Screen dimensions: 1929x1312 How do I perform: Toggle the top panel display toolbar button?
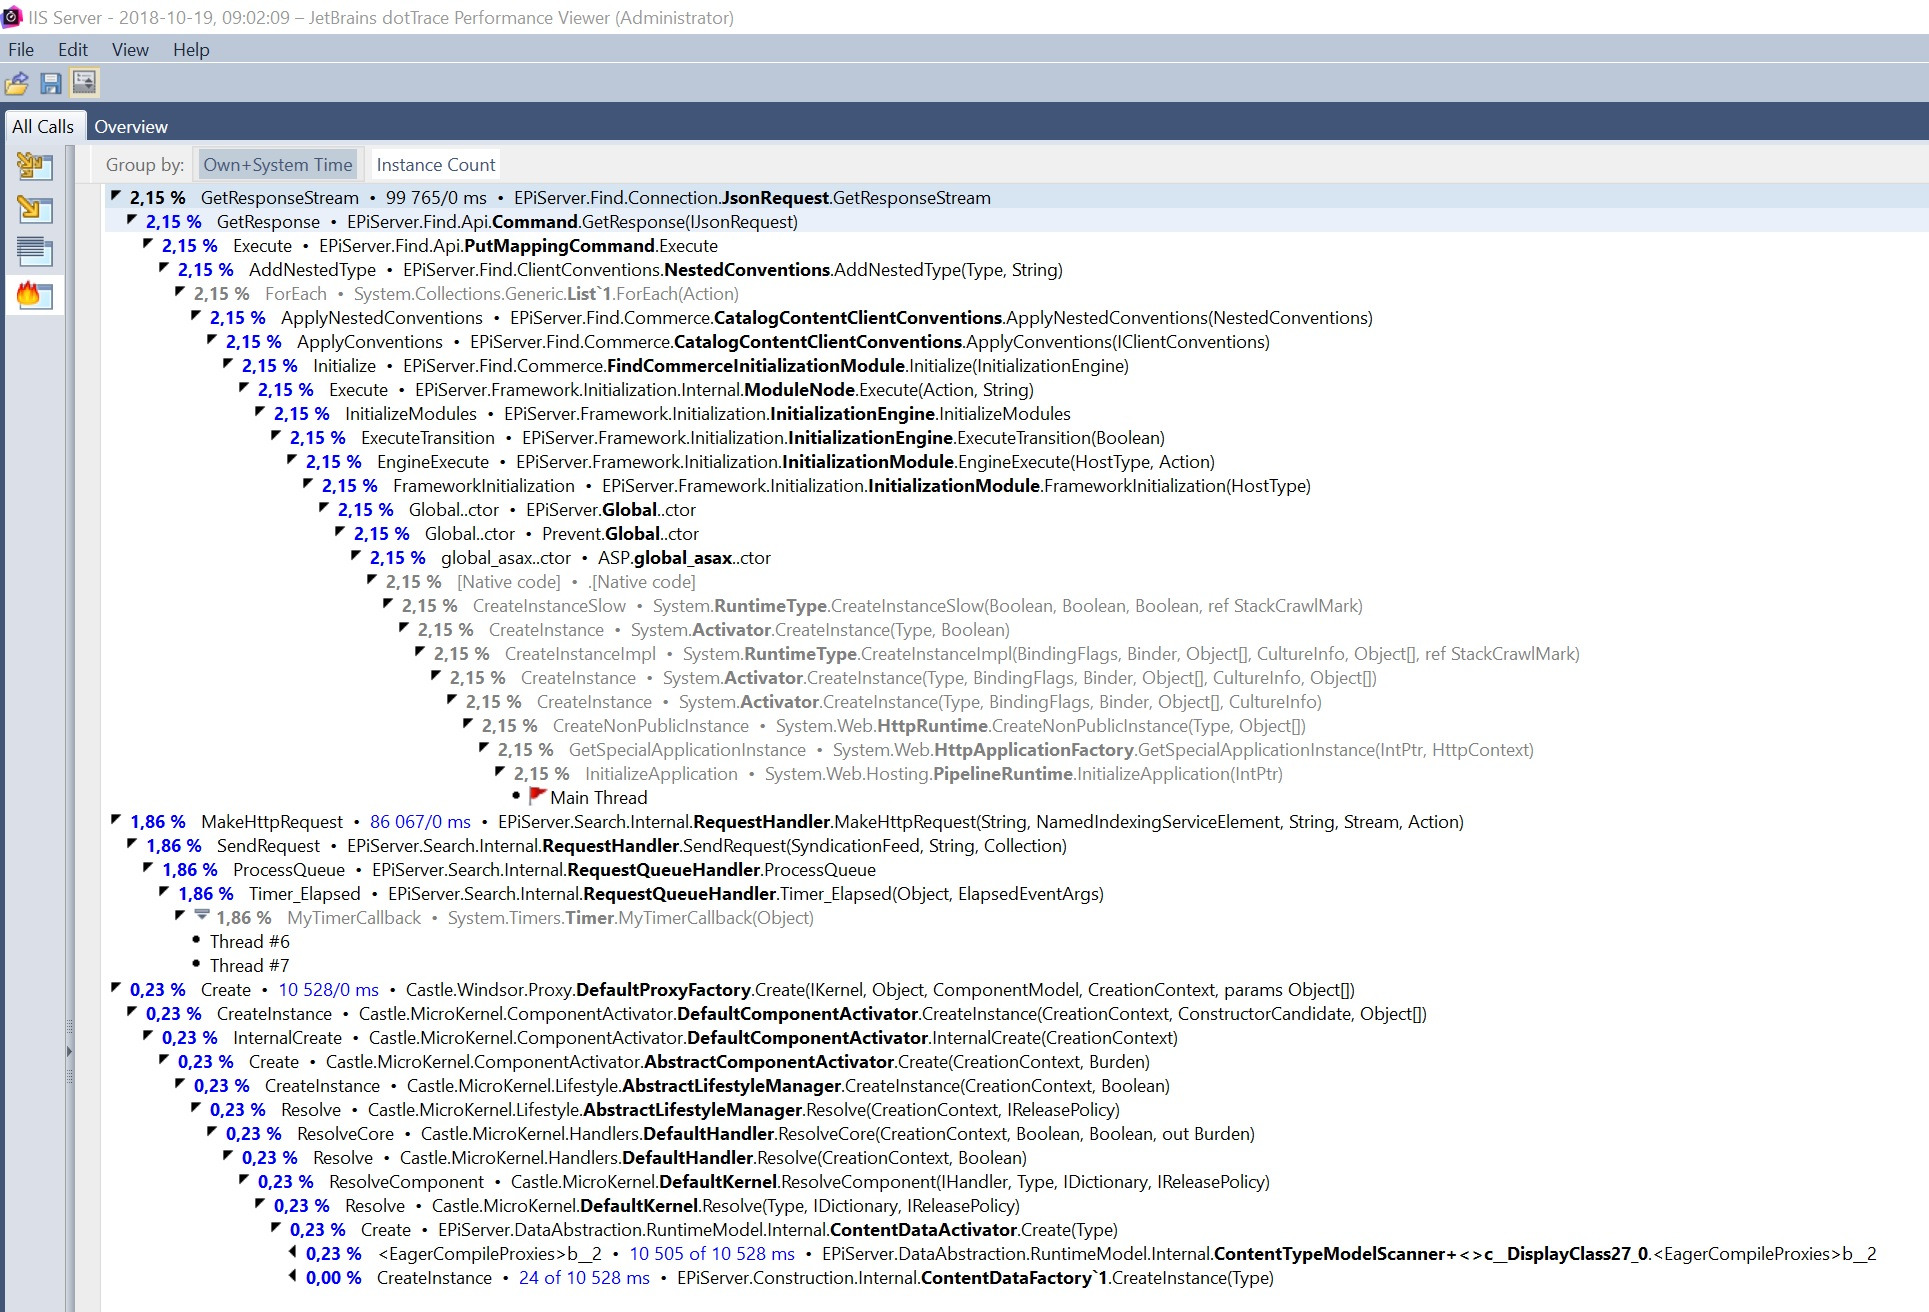[x=84, y=83]
